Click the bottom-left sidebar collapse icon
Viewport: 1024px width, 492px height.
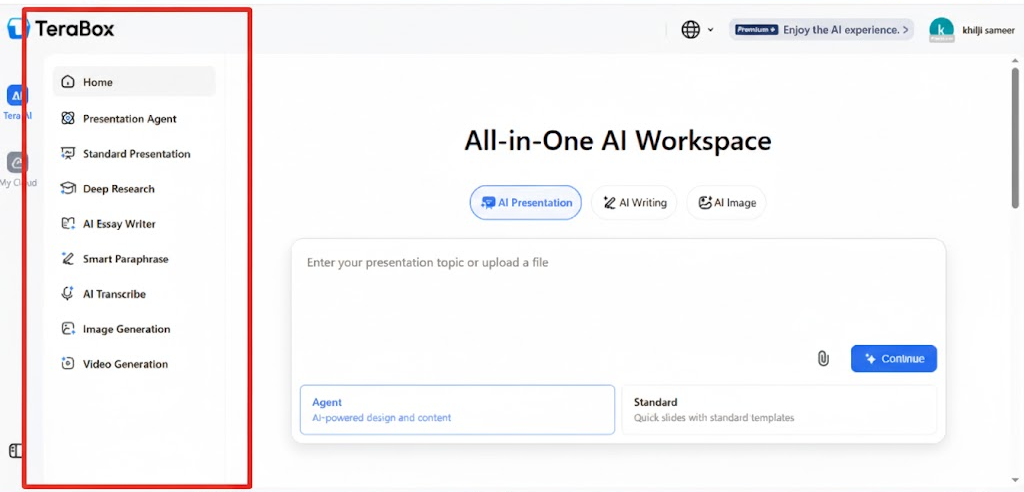click(16, 451)
